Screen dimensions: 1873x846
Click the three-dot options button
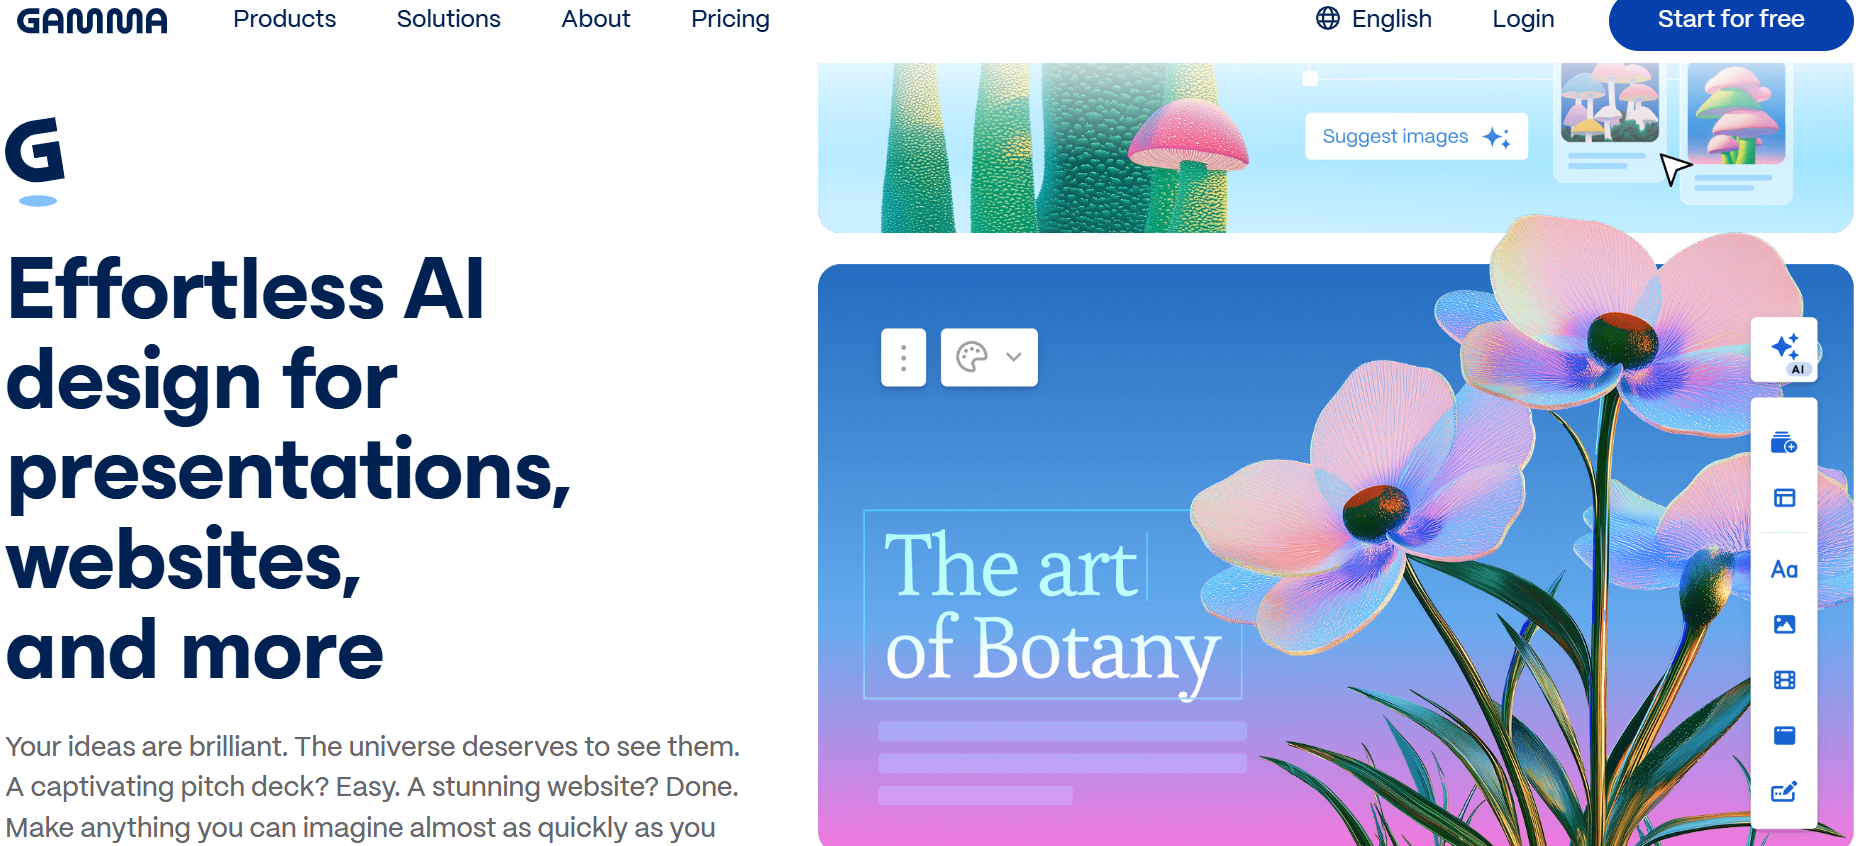coord(903,357)
